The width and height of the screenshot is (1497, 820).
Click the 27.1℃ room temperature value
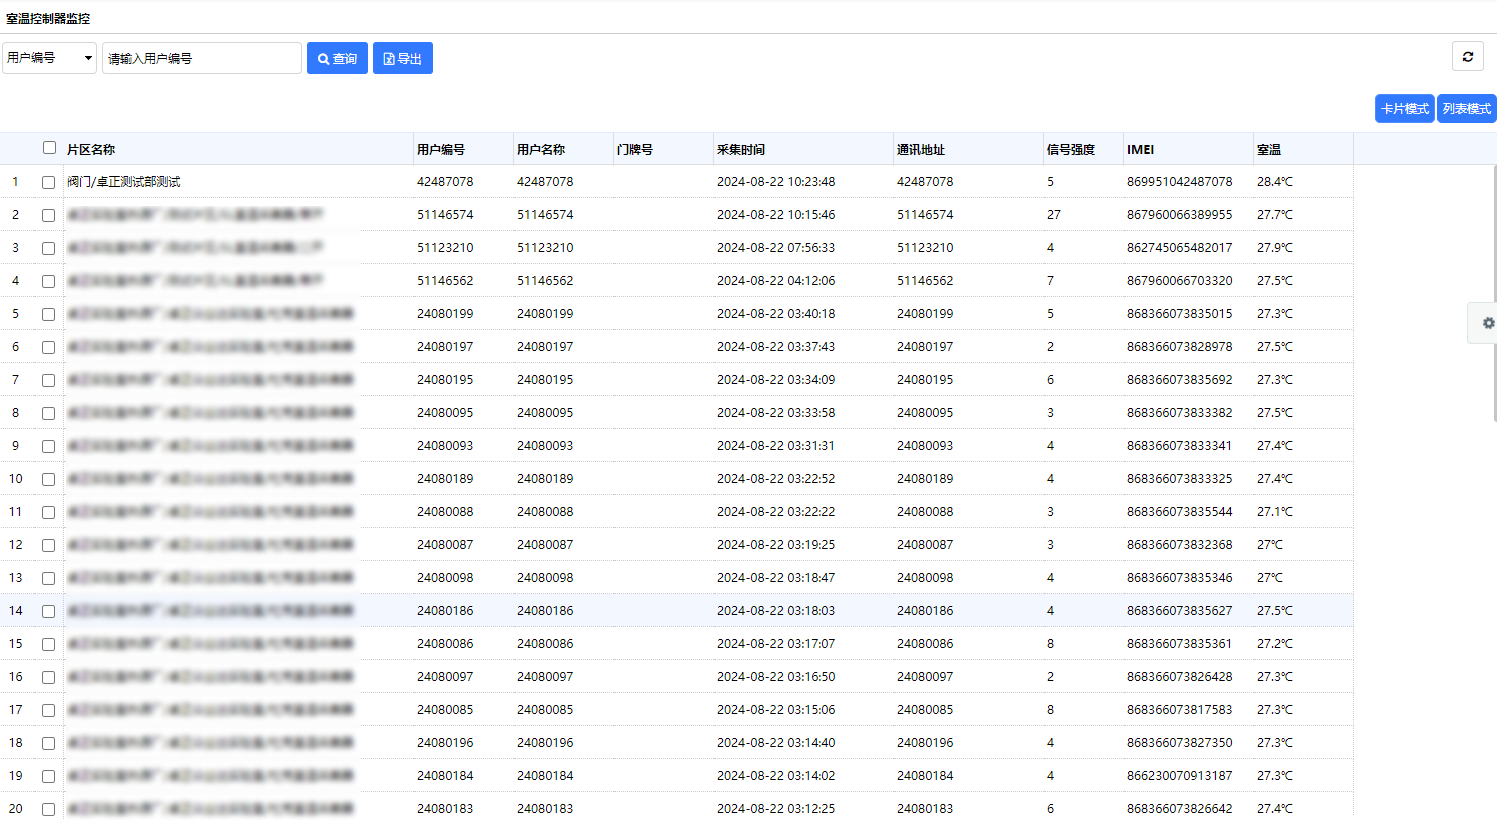pyautogui.click(x=1275, y=512)
